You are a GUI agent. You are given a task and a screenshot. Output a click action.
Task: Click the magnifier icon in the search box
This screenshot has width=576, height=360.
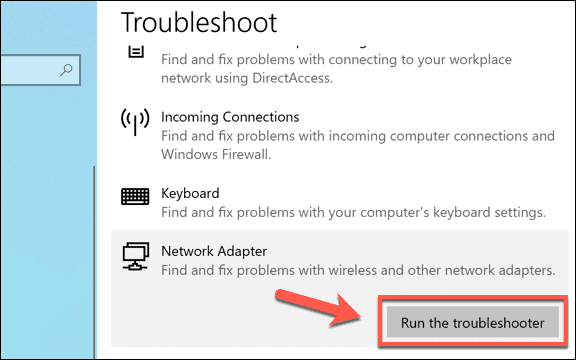(66, 70)
